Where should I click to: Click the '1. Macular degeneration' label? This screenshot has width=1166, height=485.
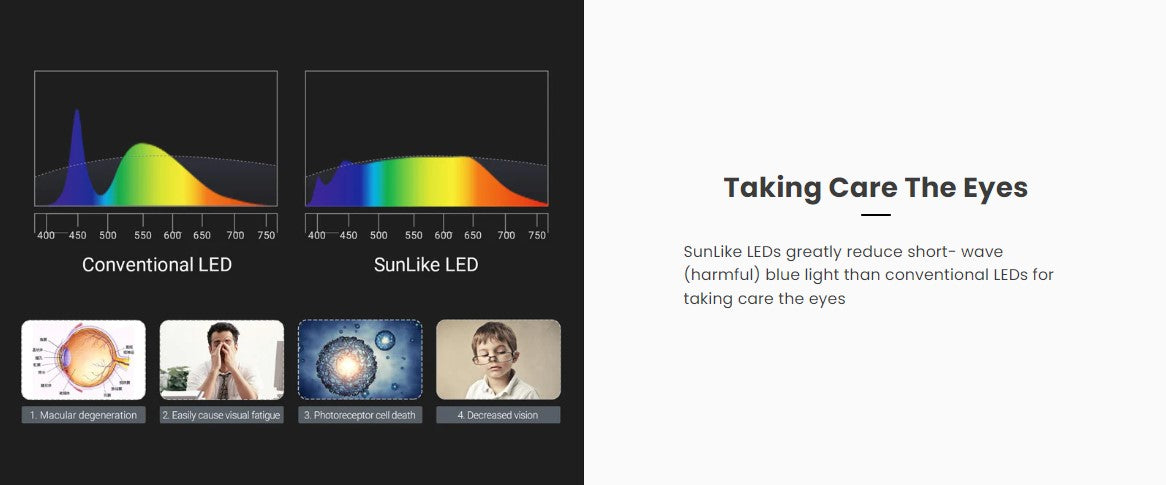click(83, 415)
